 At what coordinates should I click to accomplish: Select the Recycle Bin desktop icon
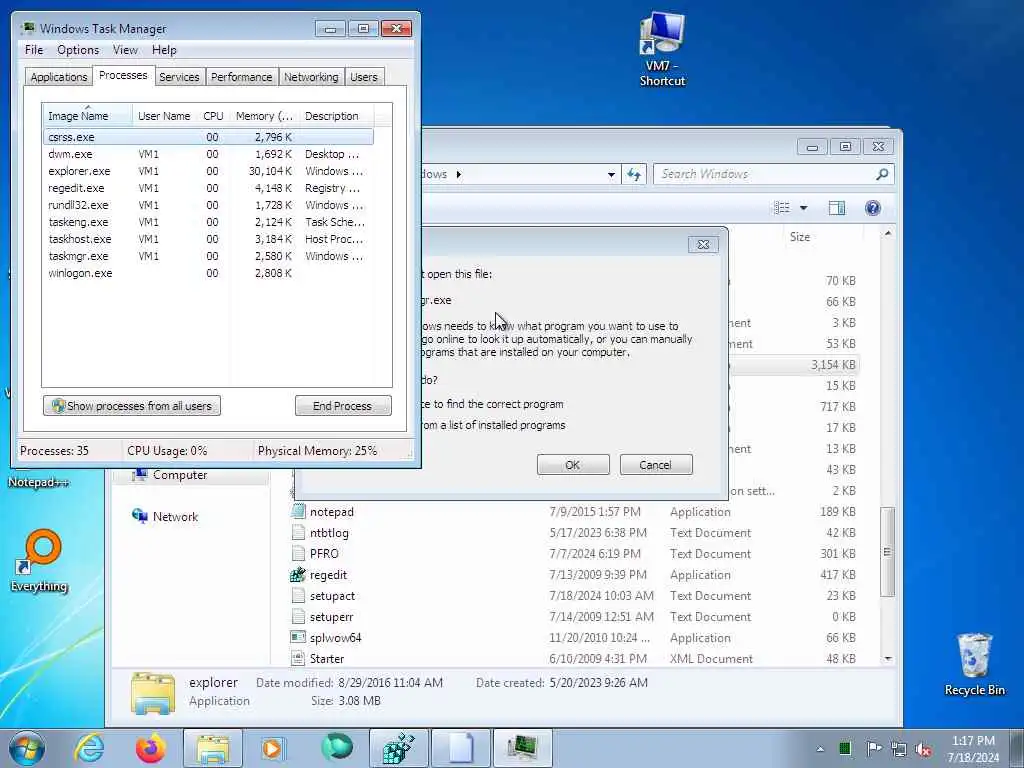pos(974,664)
